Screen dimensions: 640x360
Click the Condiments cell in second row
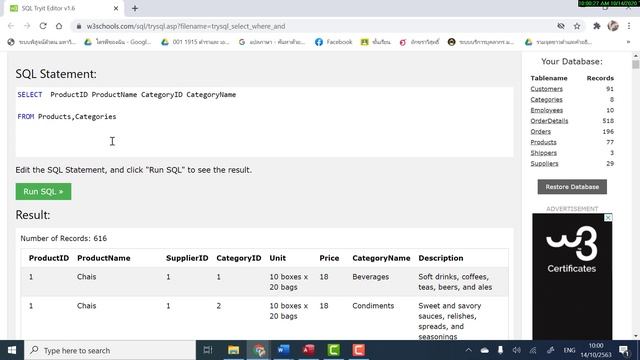pyautogui.click(x=373, y=306)
